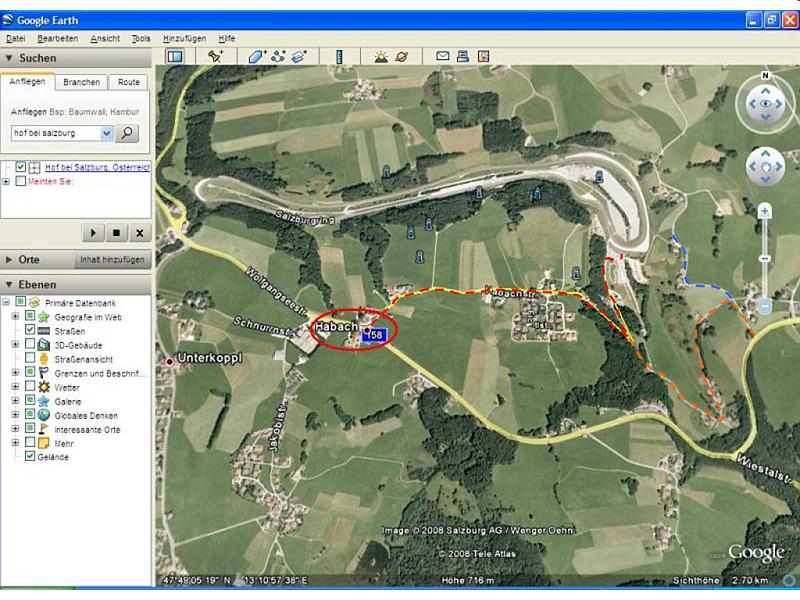Open the search history dropdown arrow
800x600 pixels.
click(107, 133)
